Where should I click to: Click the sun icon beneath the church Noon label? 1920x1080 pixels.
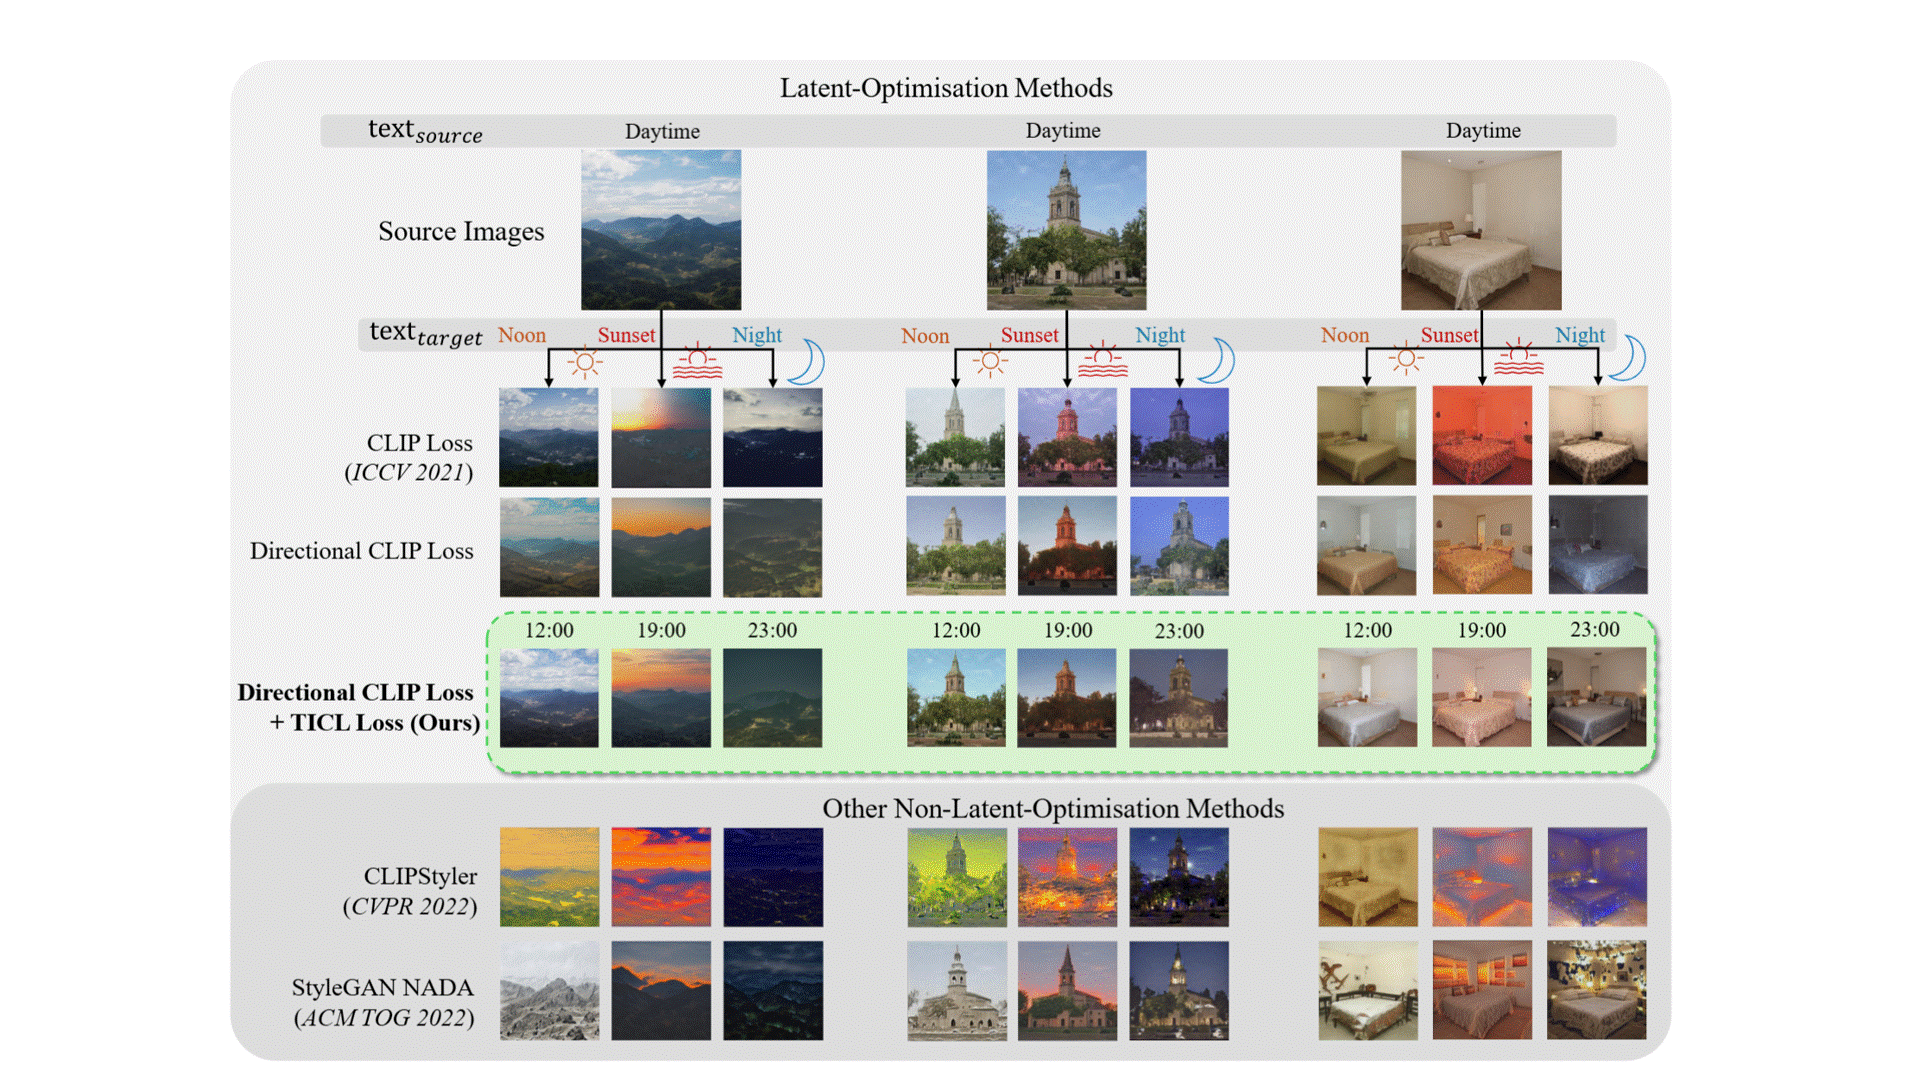pyautogui.click(x=990, y=360)
